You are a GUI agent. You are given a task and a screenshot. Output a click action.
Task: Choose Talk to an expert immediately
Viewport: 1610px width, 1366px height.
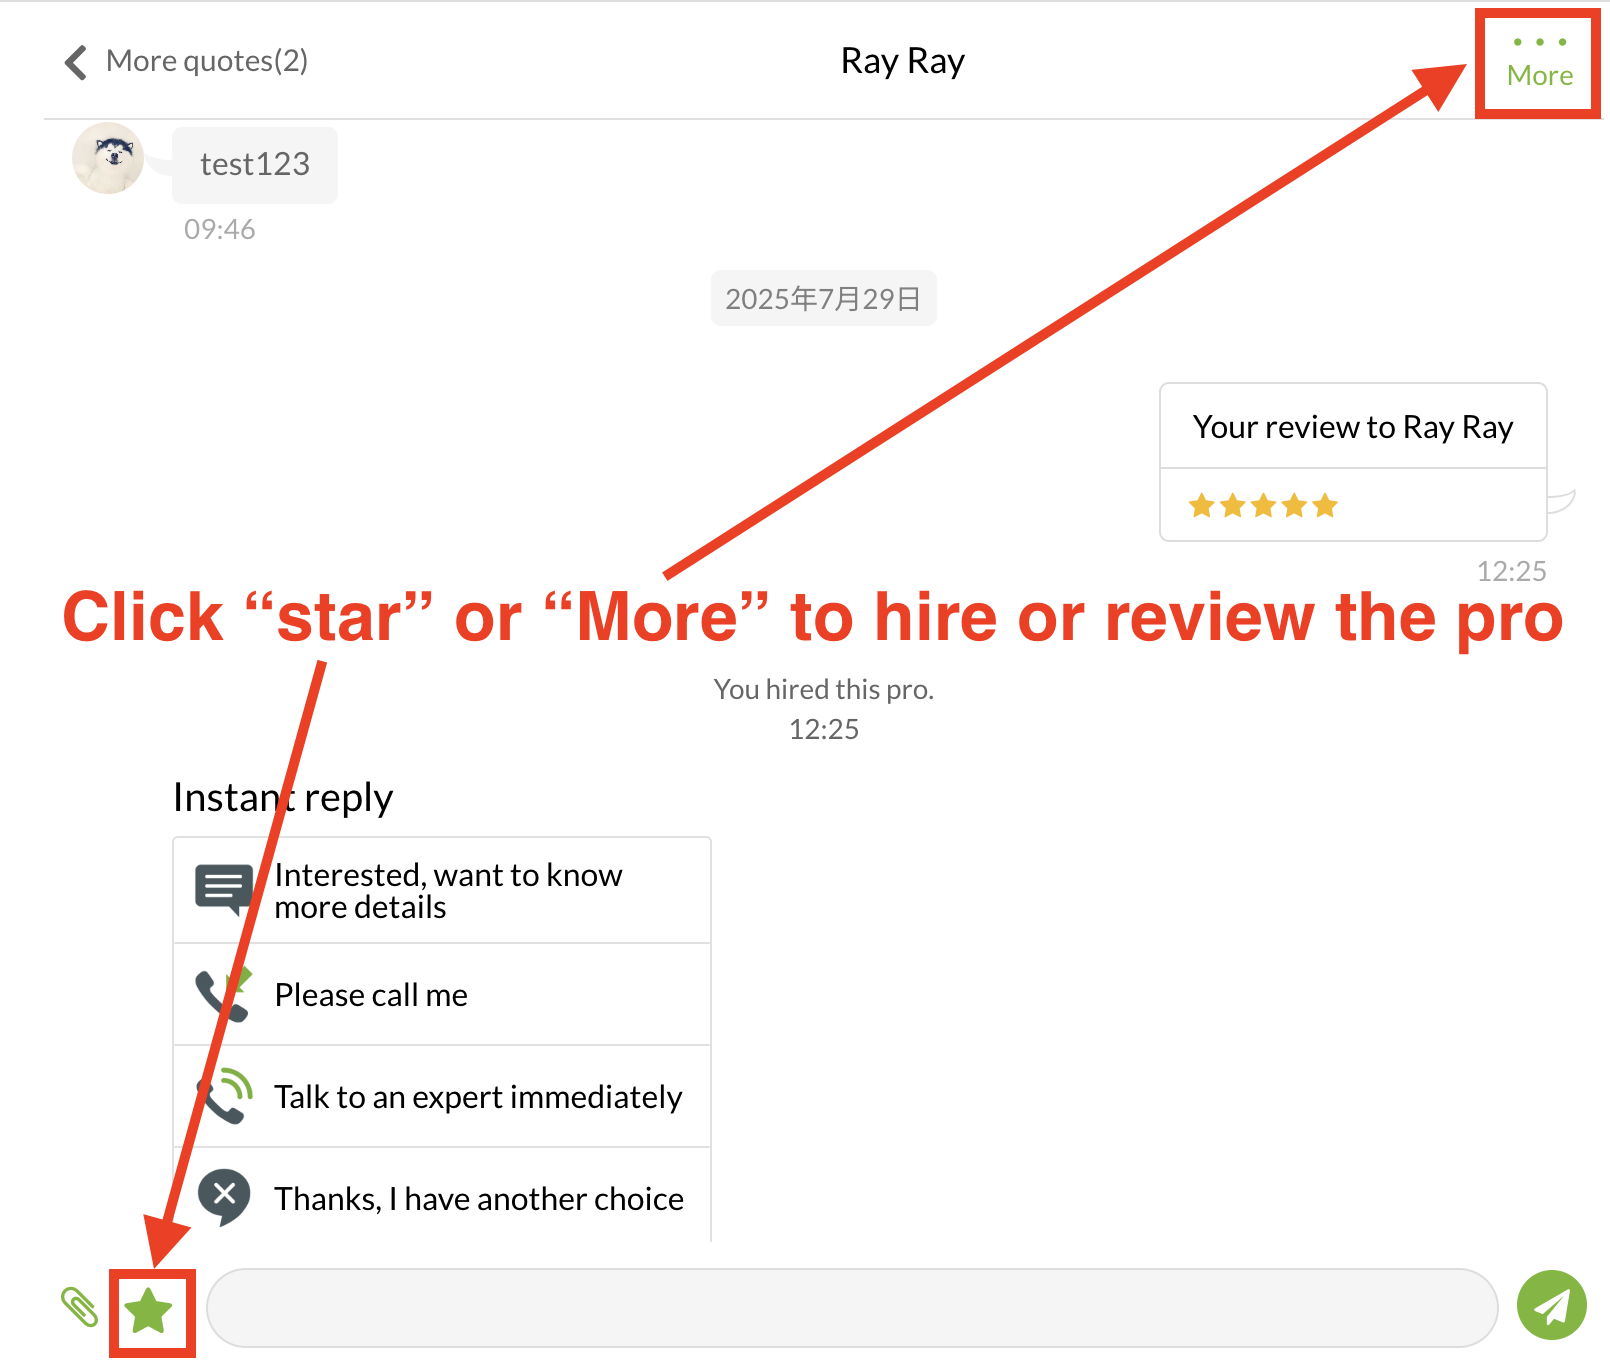tap(477, 1097)
